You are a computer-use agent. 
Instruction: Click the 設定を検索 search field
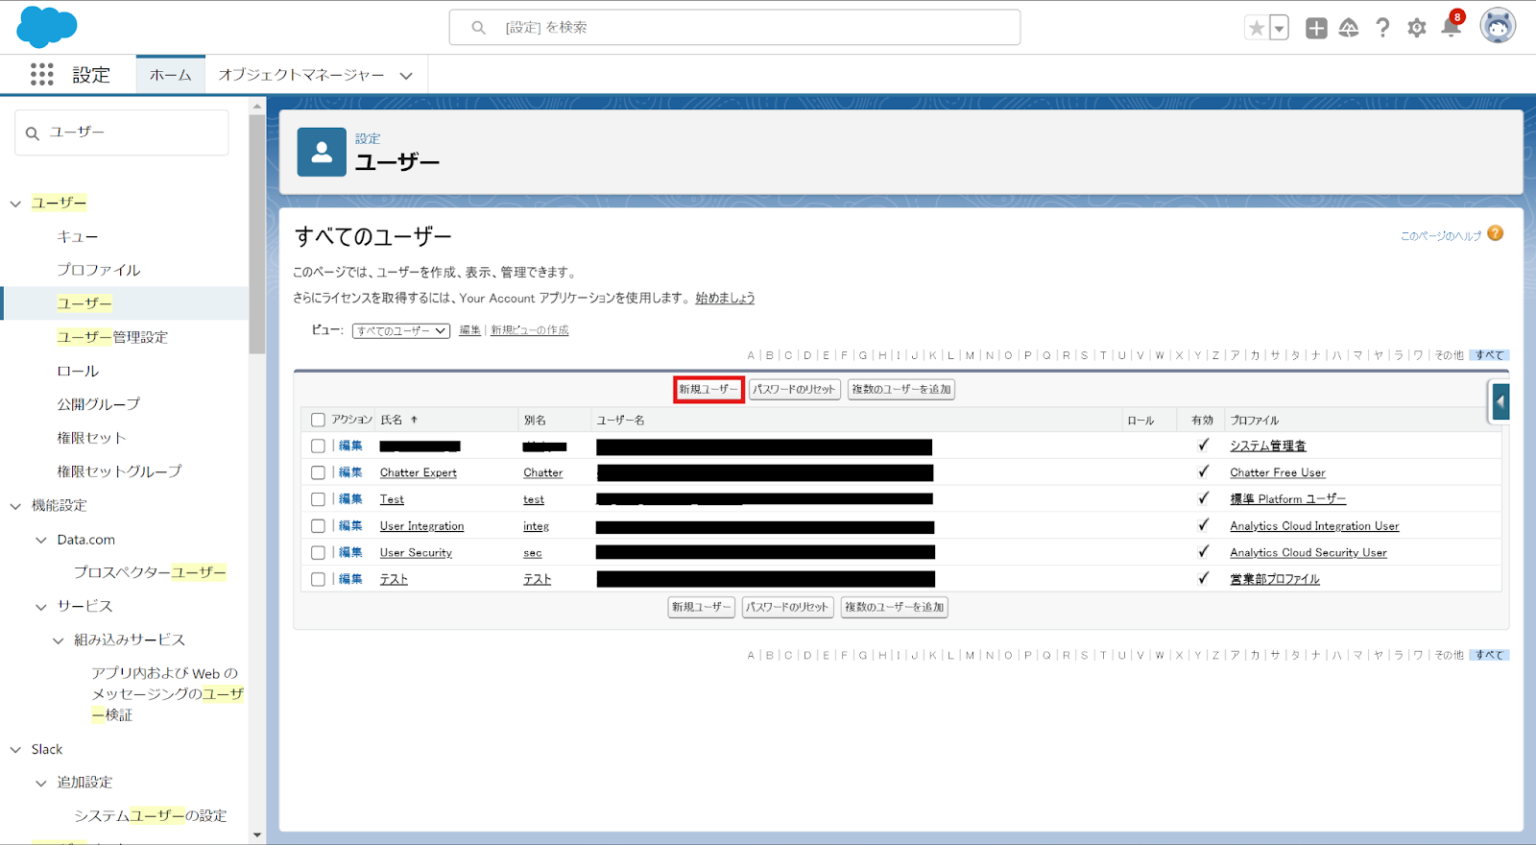[735, 27]
